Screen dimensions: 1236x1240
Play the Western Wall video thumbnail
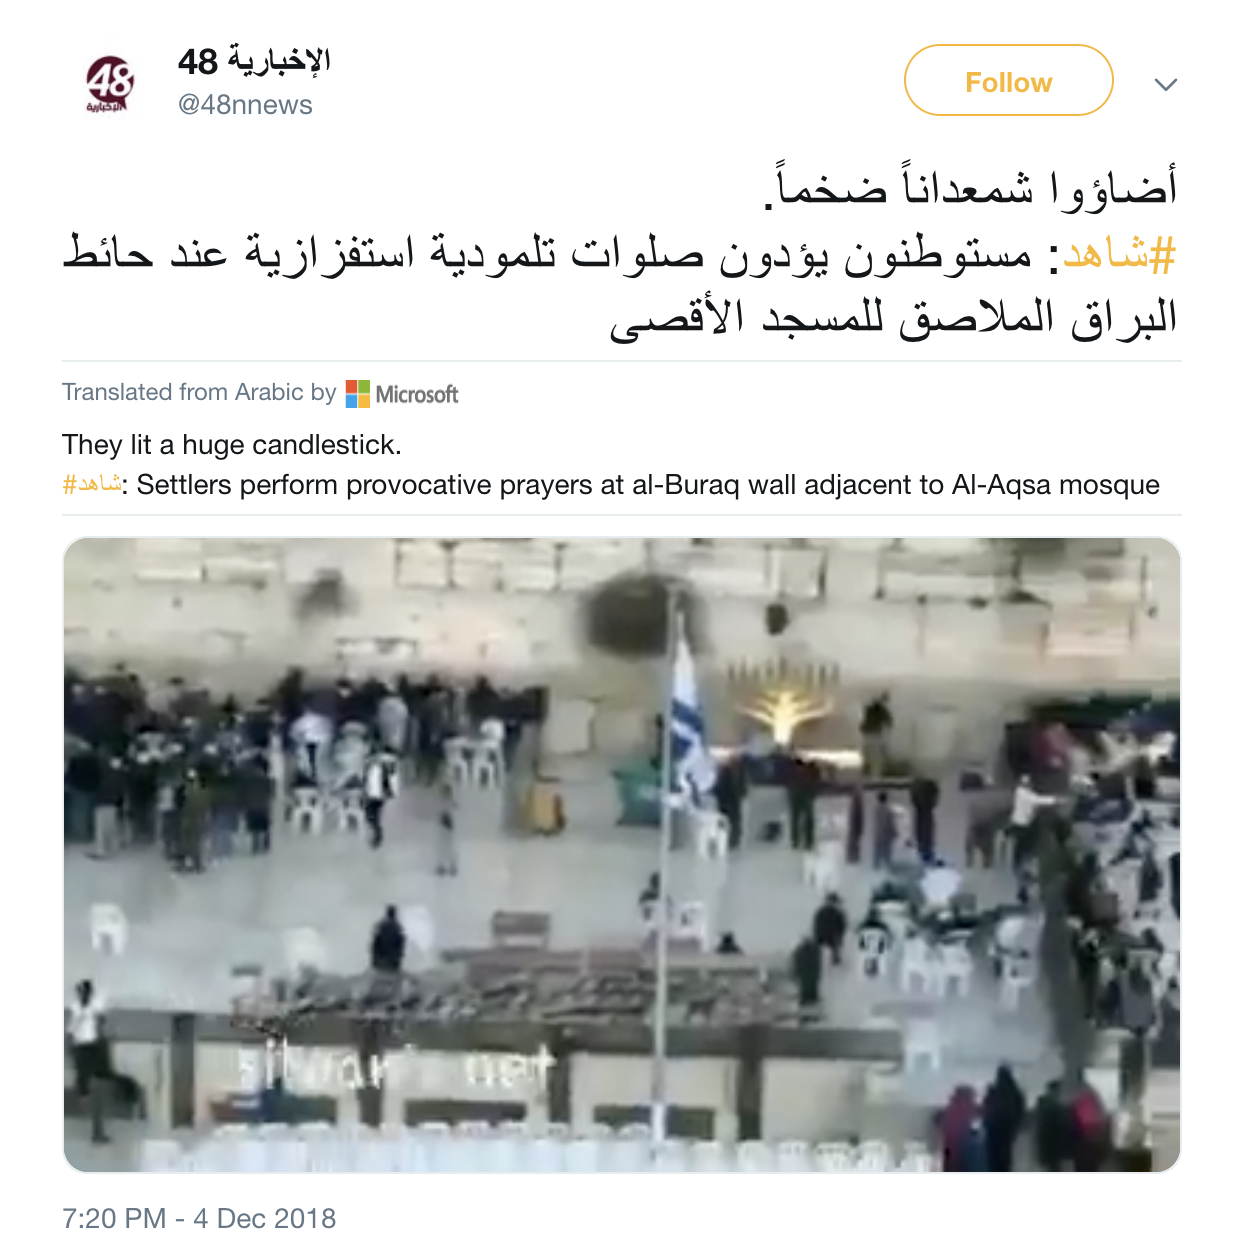coord(622,854)
